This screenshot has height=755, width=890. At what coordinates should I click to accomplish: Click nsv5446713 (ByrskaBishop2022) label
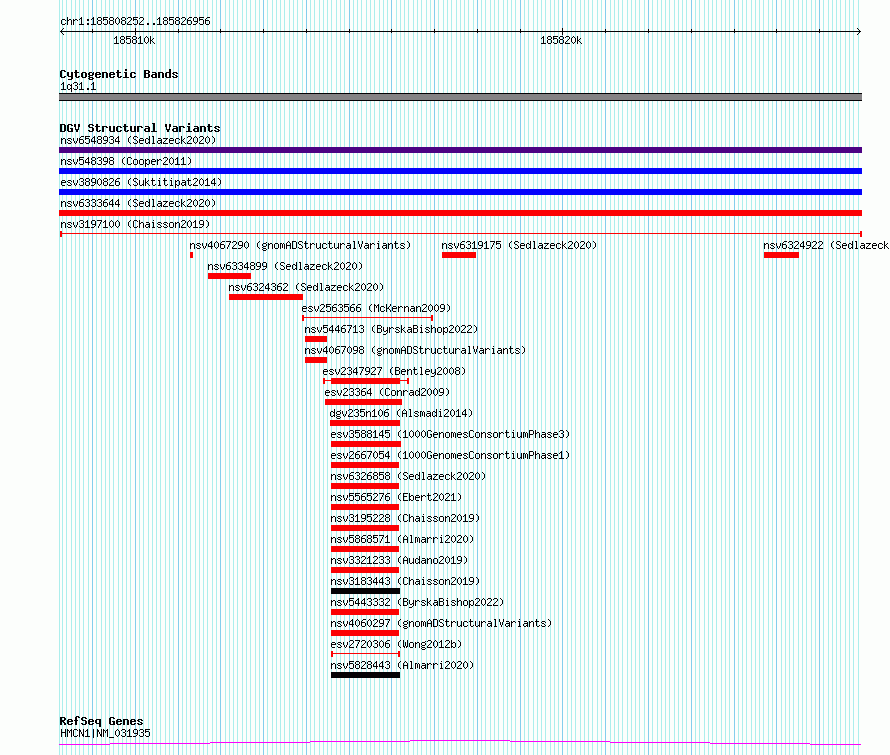tap(391, 329)
